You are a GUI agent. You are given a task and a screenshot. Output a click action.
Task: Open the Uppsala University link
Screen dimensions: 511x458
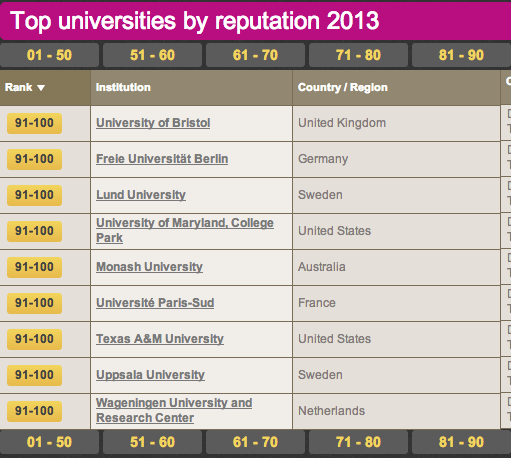point(150,375)
